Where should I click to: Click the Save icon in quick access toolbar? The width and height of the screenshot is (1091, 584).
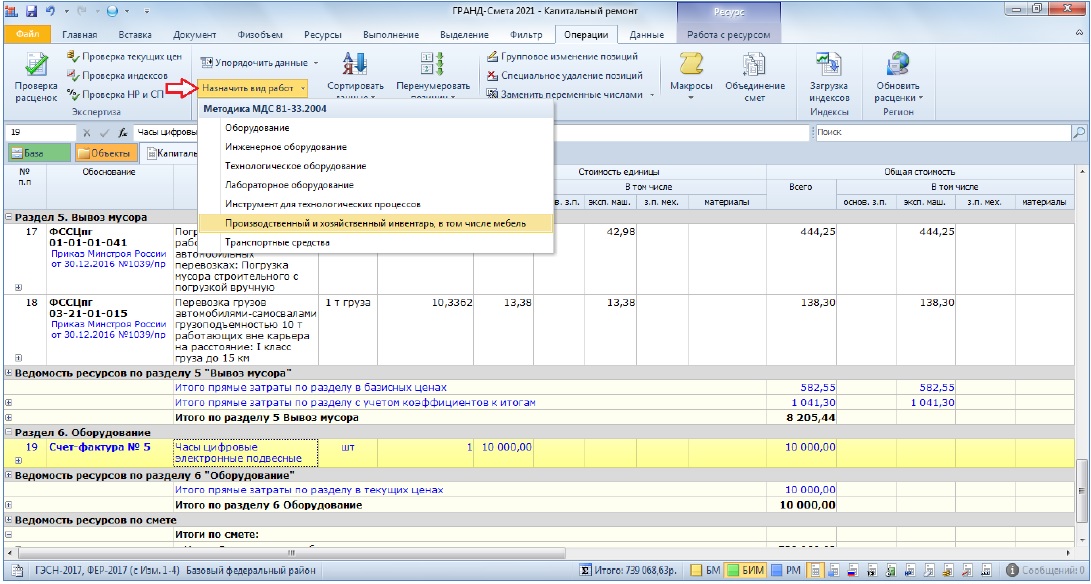[33, 12]
